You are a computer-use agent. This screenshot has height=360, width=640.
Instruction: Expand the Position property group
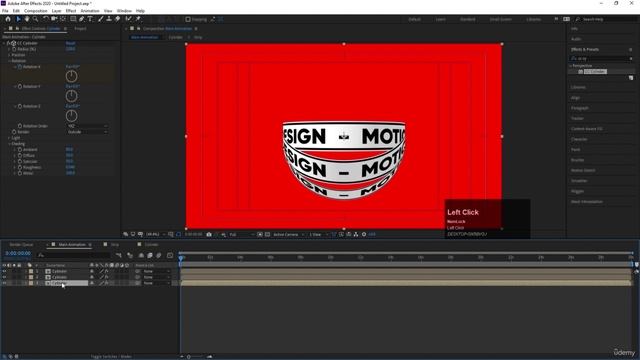[9, 55]
